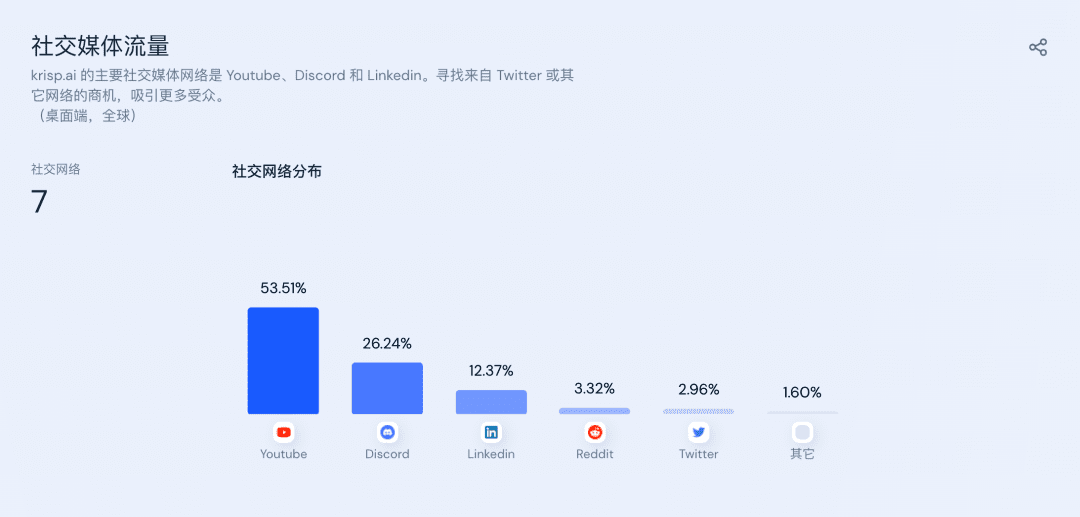Viewport: 1080px width, 517px height.
Task: Click the Discord 26.24% bar
Action: click(387, 388)
